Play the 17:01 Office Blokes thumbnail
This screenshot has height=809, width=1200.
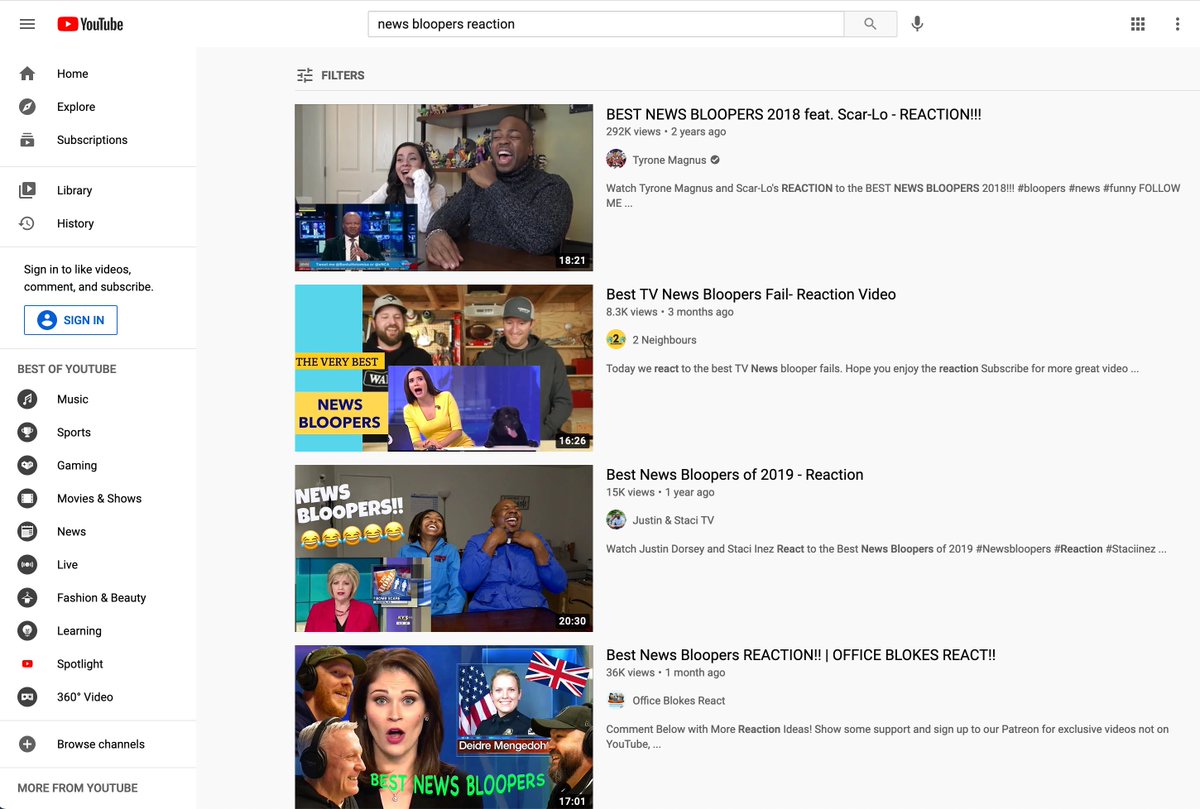pyautogui.click(x=444, y=727)
